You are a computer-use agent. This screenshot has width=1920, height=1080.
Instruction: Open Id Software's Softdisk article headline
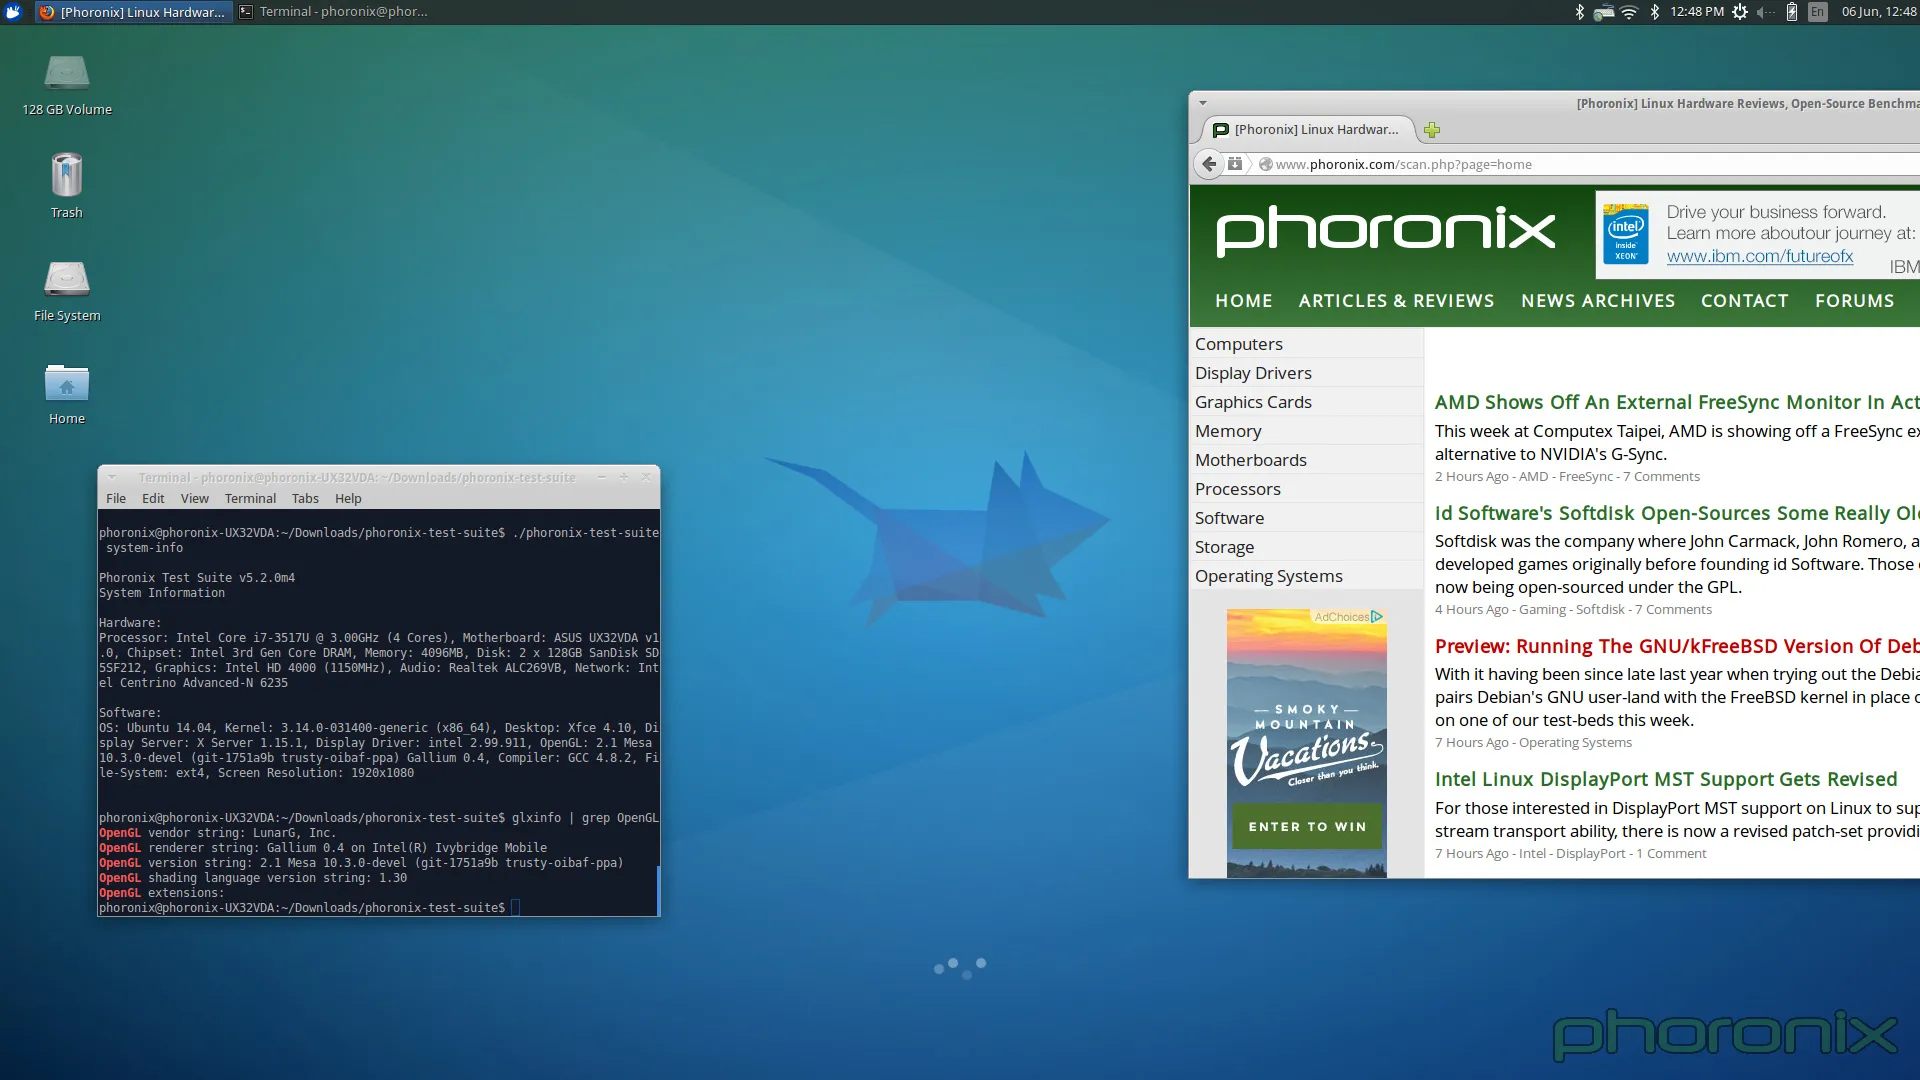[x=1677, y=513]
